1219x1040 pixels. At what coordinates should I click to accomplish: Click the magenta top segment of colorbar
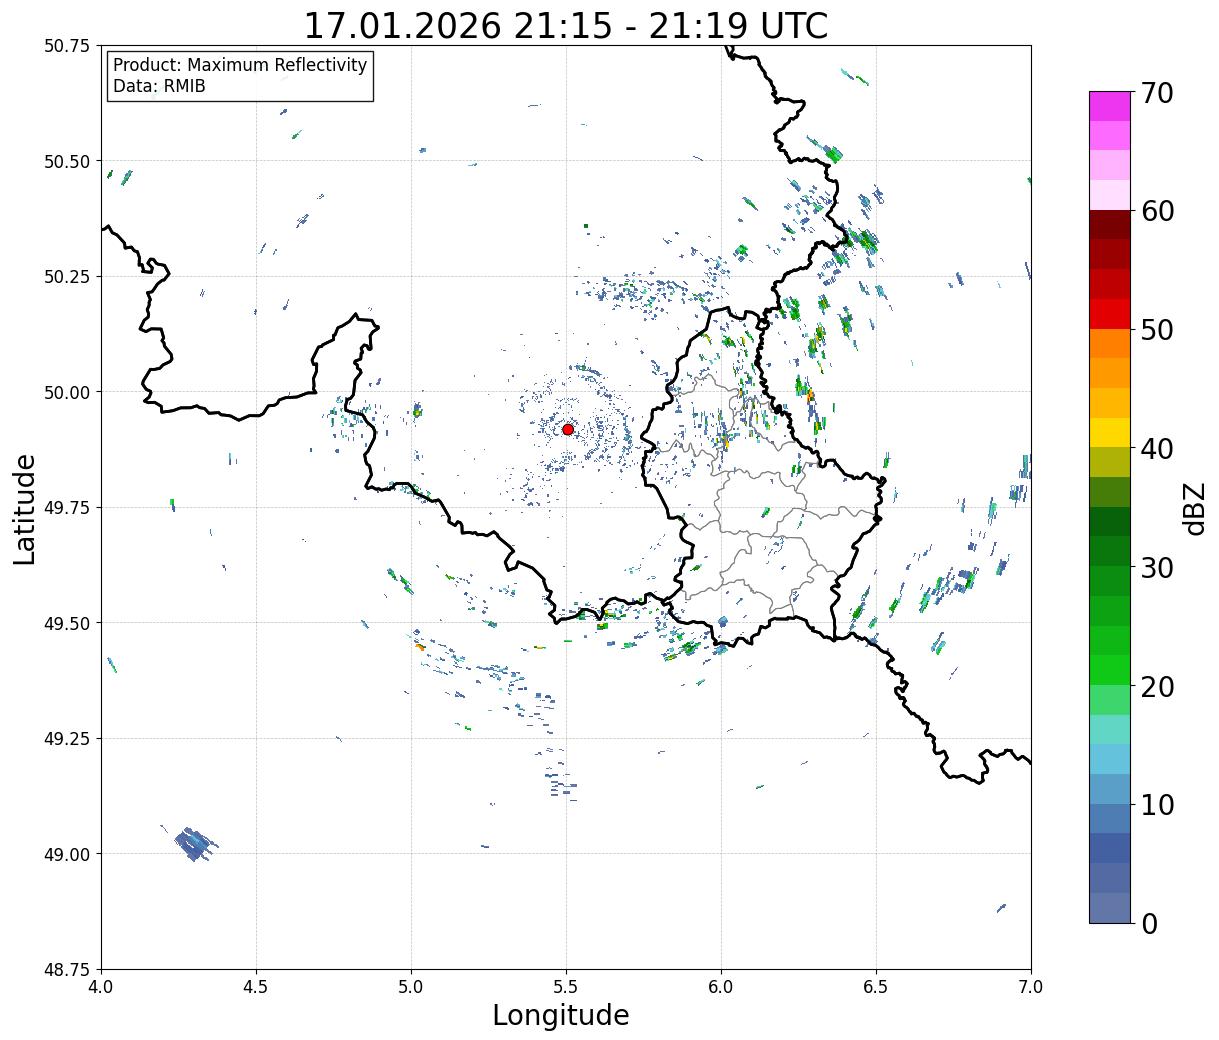1110,106
